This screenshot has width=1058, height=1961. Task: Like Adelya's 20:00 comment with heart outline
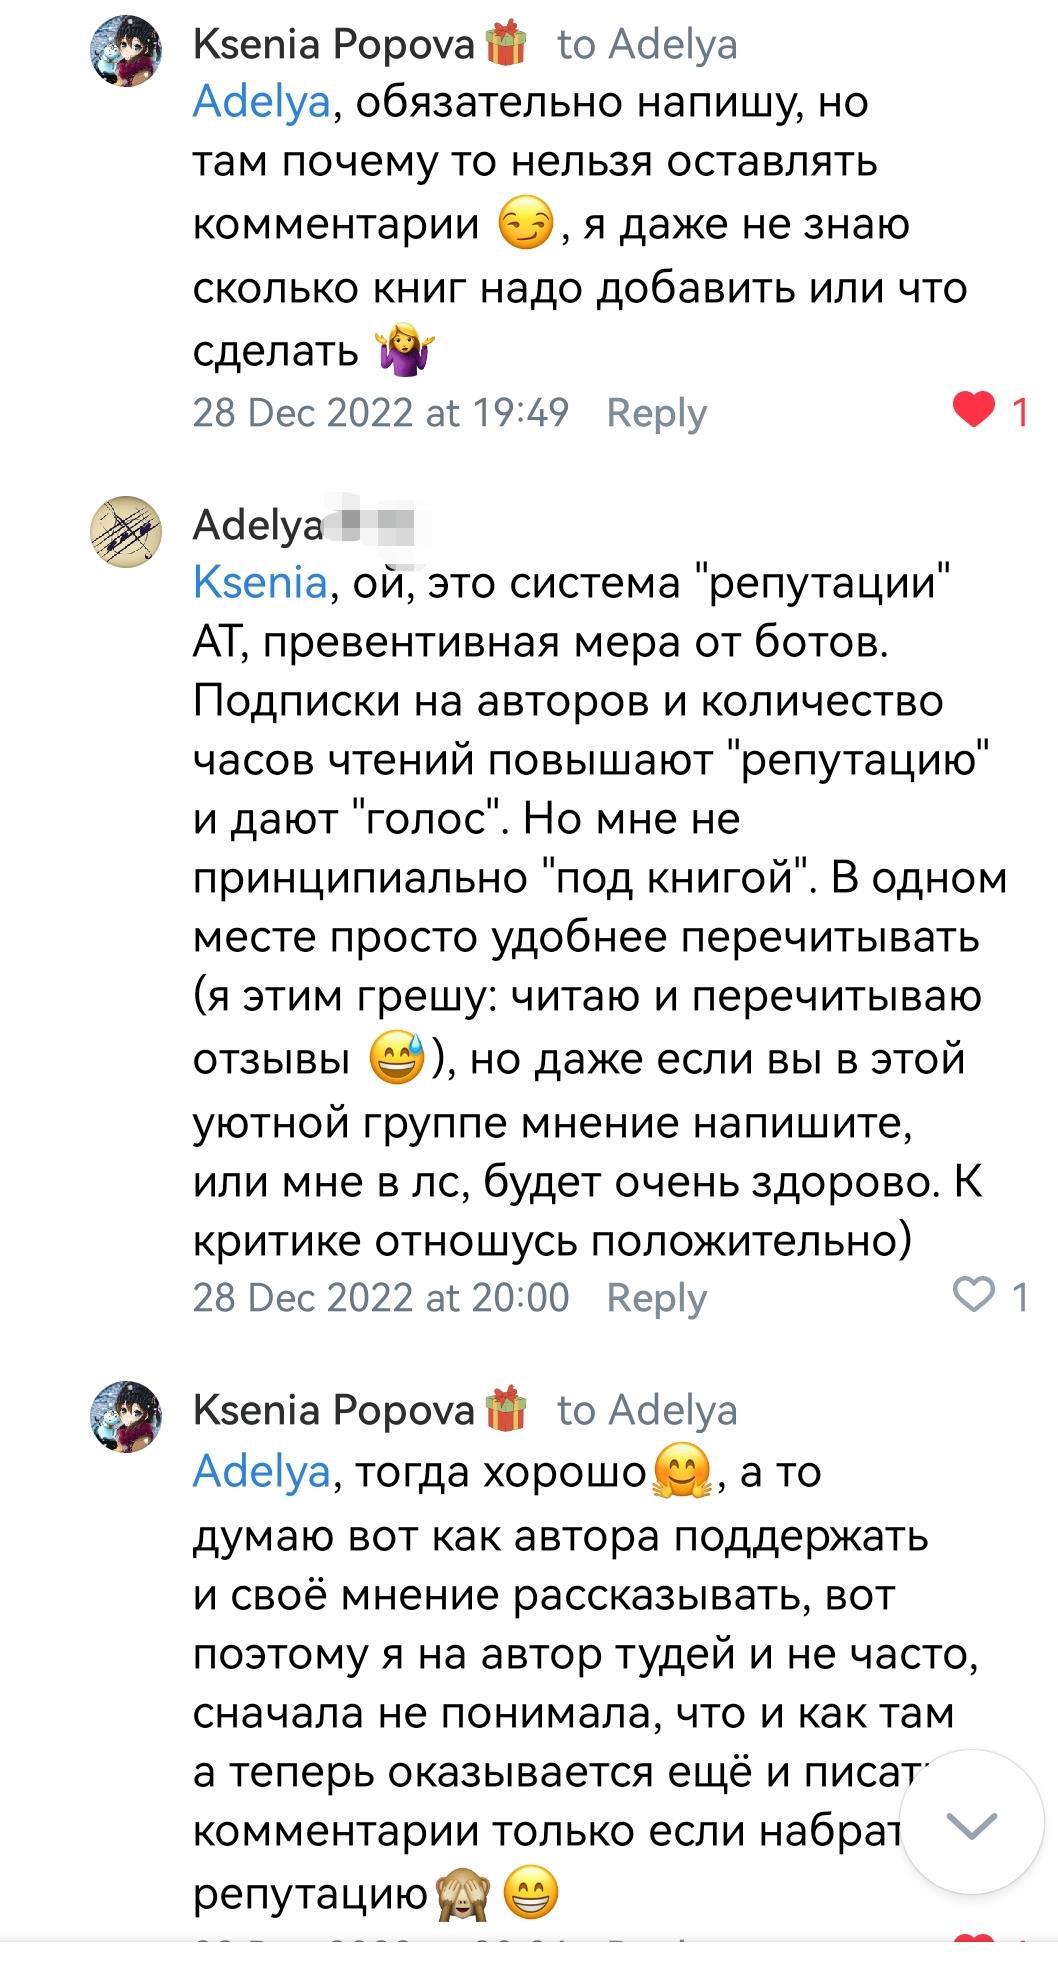pos(974,1295)
